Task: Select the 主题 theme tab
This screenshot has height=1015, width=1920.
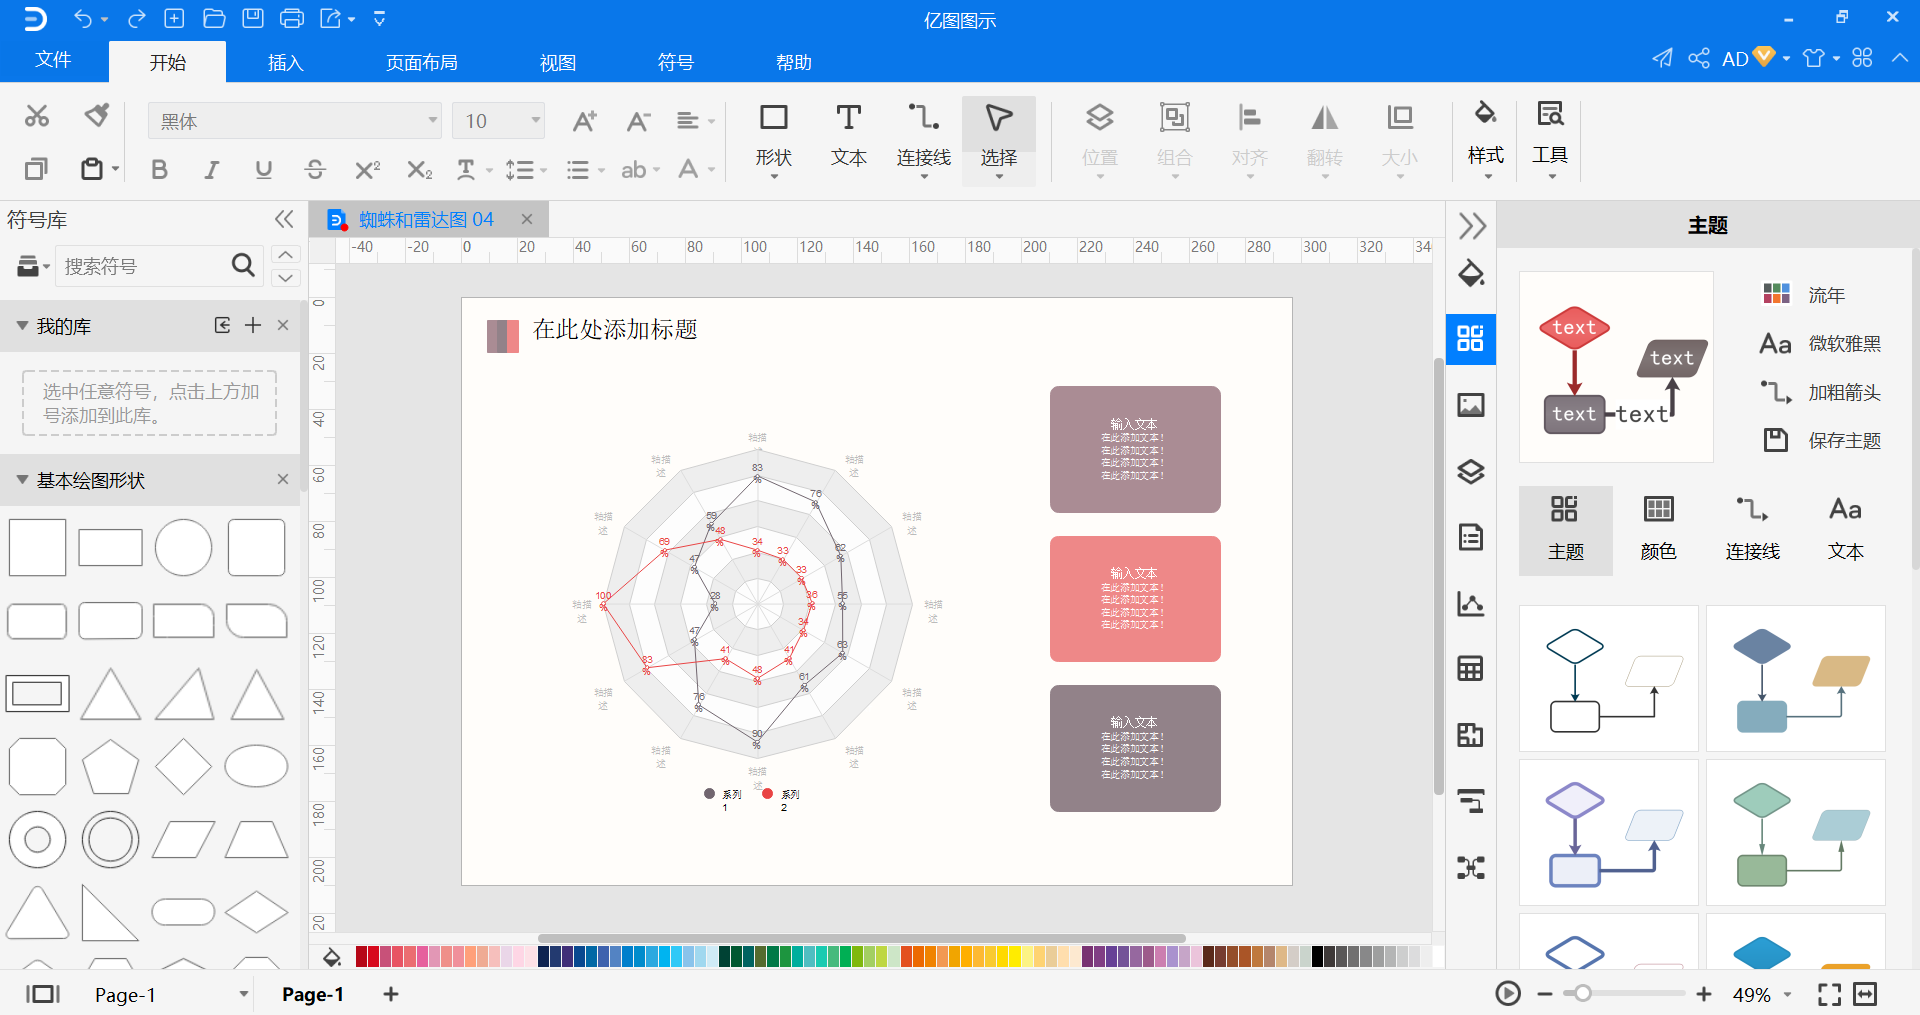Action: tap(1565, 529)
